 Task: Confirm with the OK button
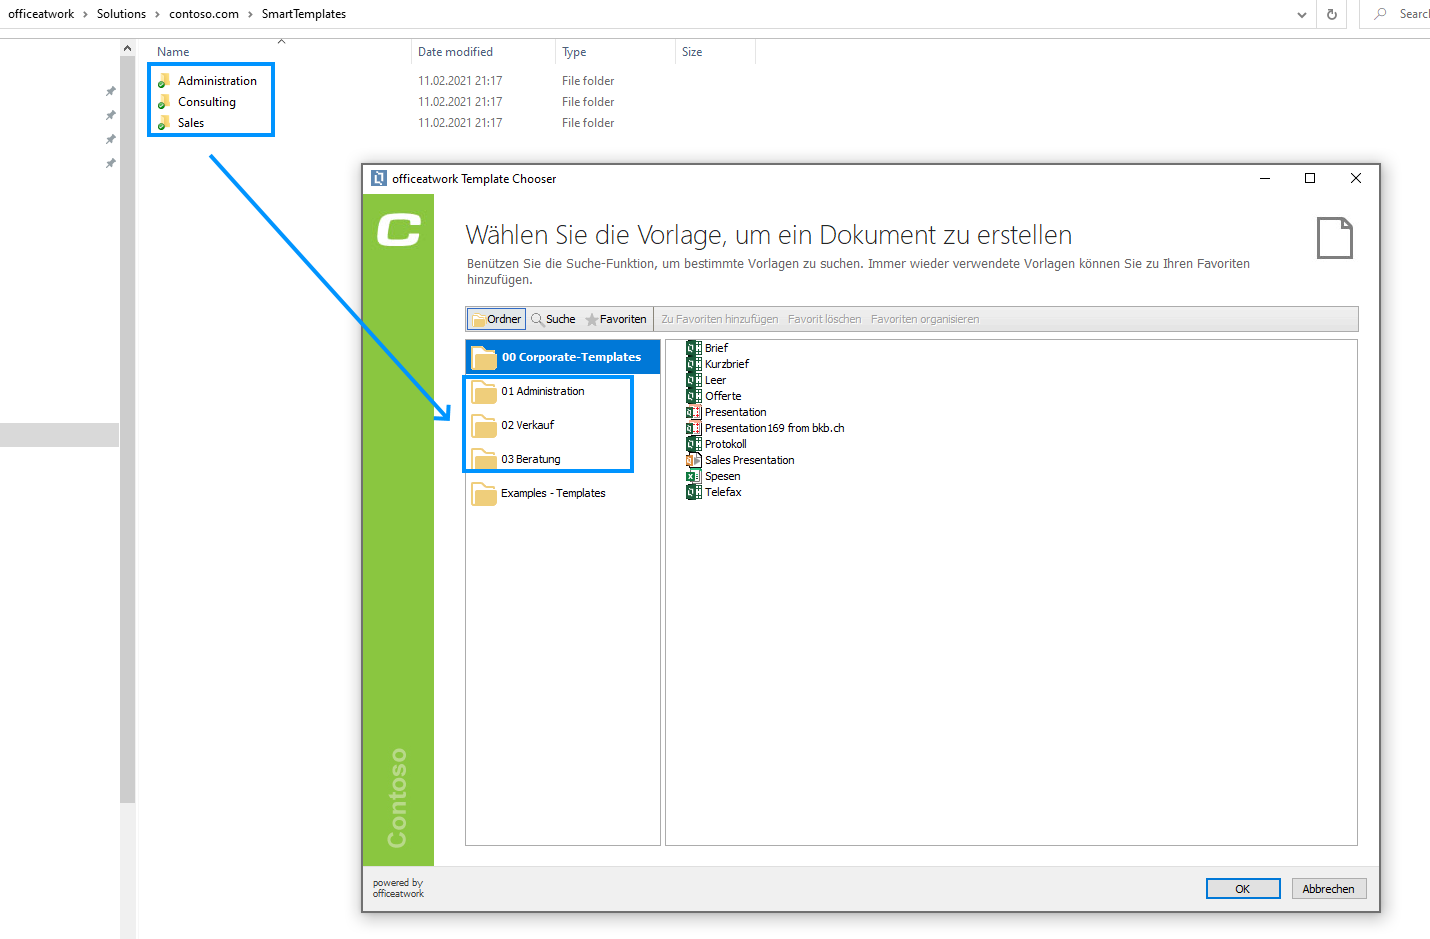[1243, 889]
